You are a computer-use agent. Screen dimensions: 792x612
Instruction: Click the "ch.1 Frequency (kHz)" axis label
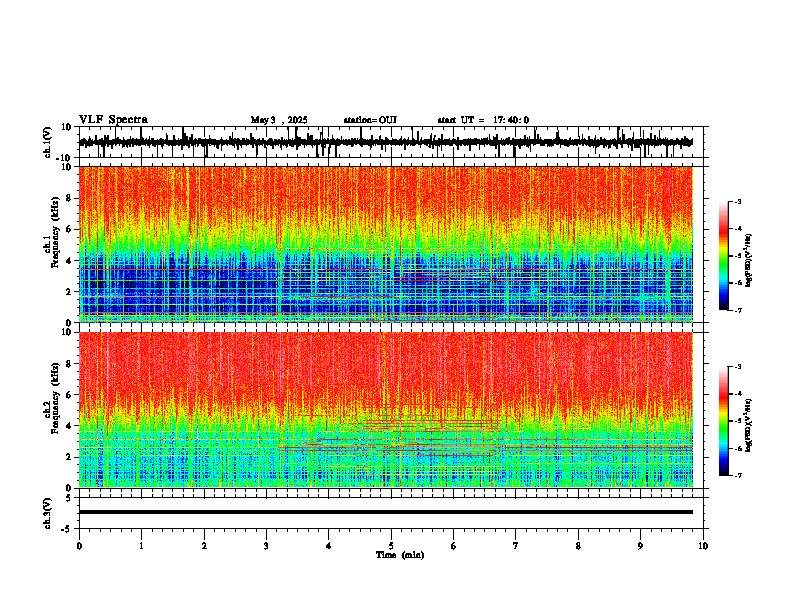[x=51, y=232]
